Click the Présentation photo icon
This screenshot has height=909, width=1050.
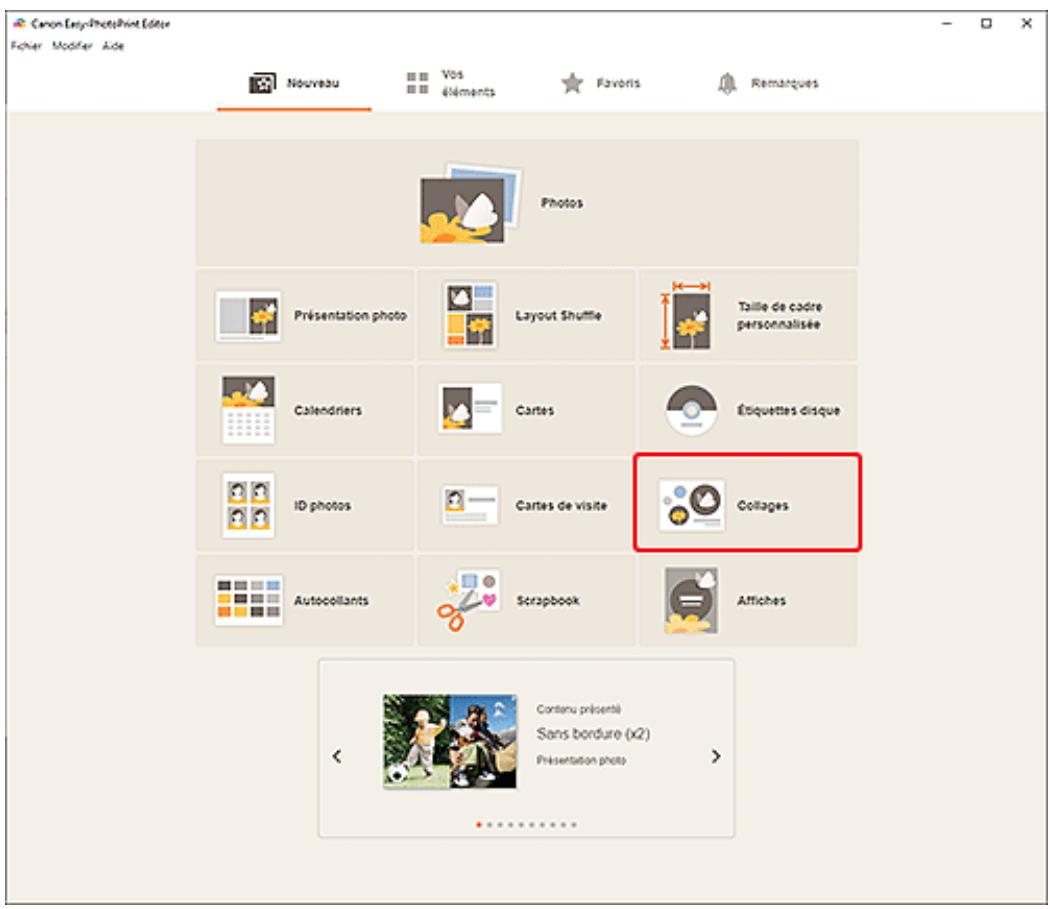point(248,316)
